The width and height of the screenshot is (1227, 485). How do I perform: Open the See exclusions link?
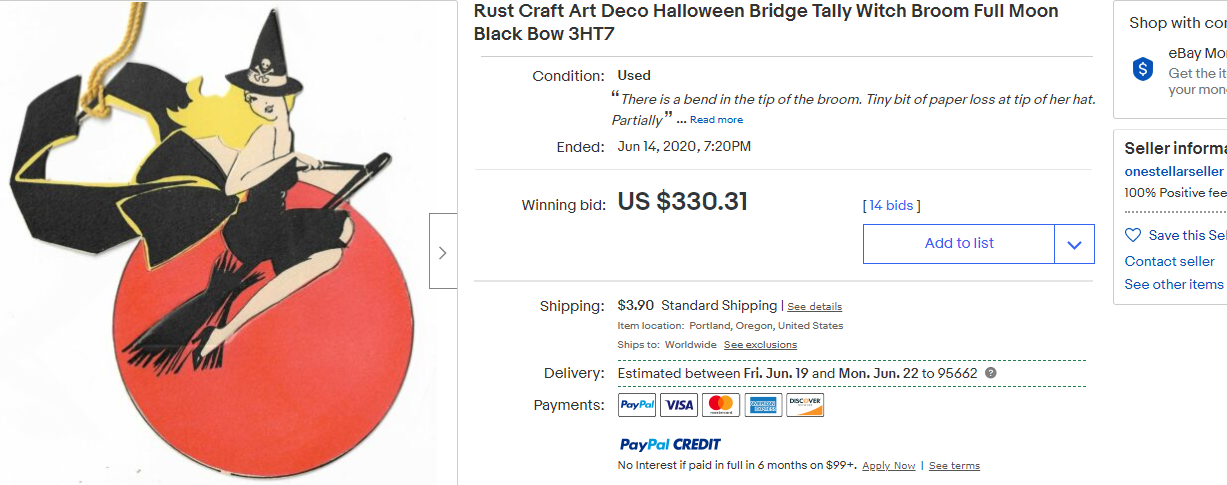click(x=760, y=345)
